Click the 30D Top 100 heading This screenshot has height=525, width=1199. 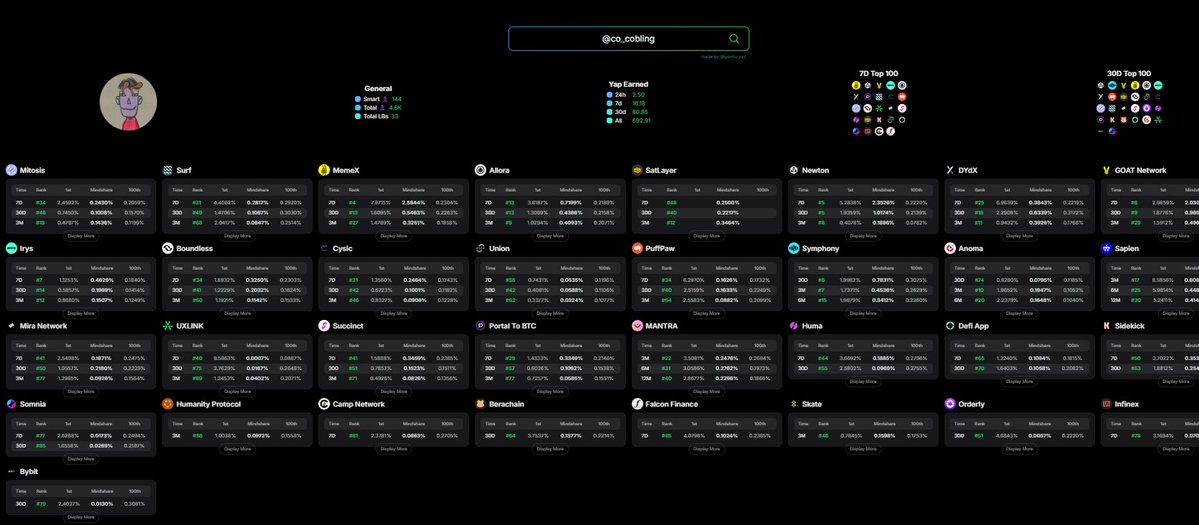pyautogui.click(x=1130, y=73)
